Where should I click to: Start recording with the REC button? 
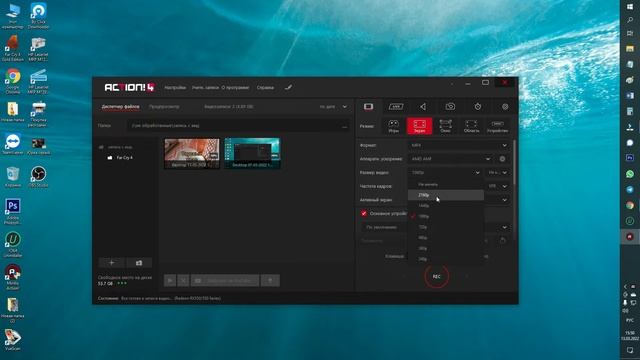[x=436, y=276]
